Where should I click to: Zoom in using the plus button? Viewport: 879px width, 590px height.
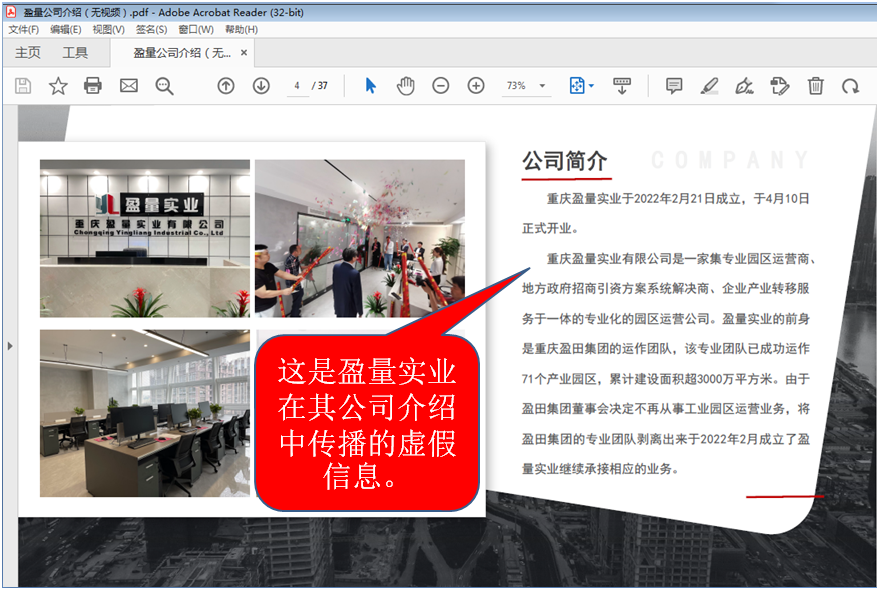point(476,86)
